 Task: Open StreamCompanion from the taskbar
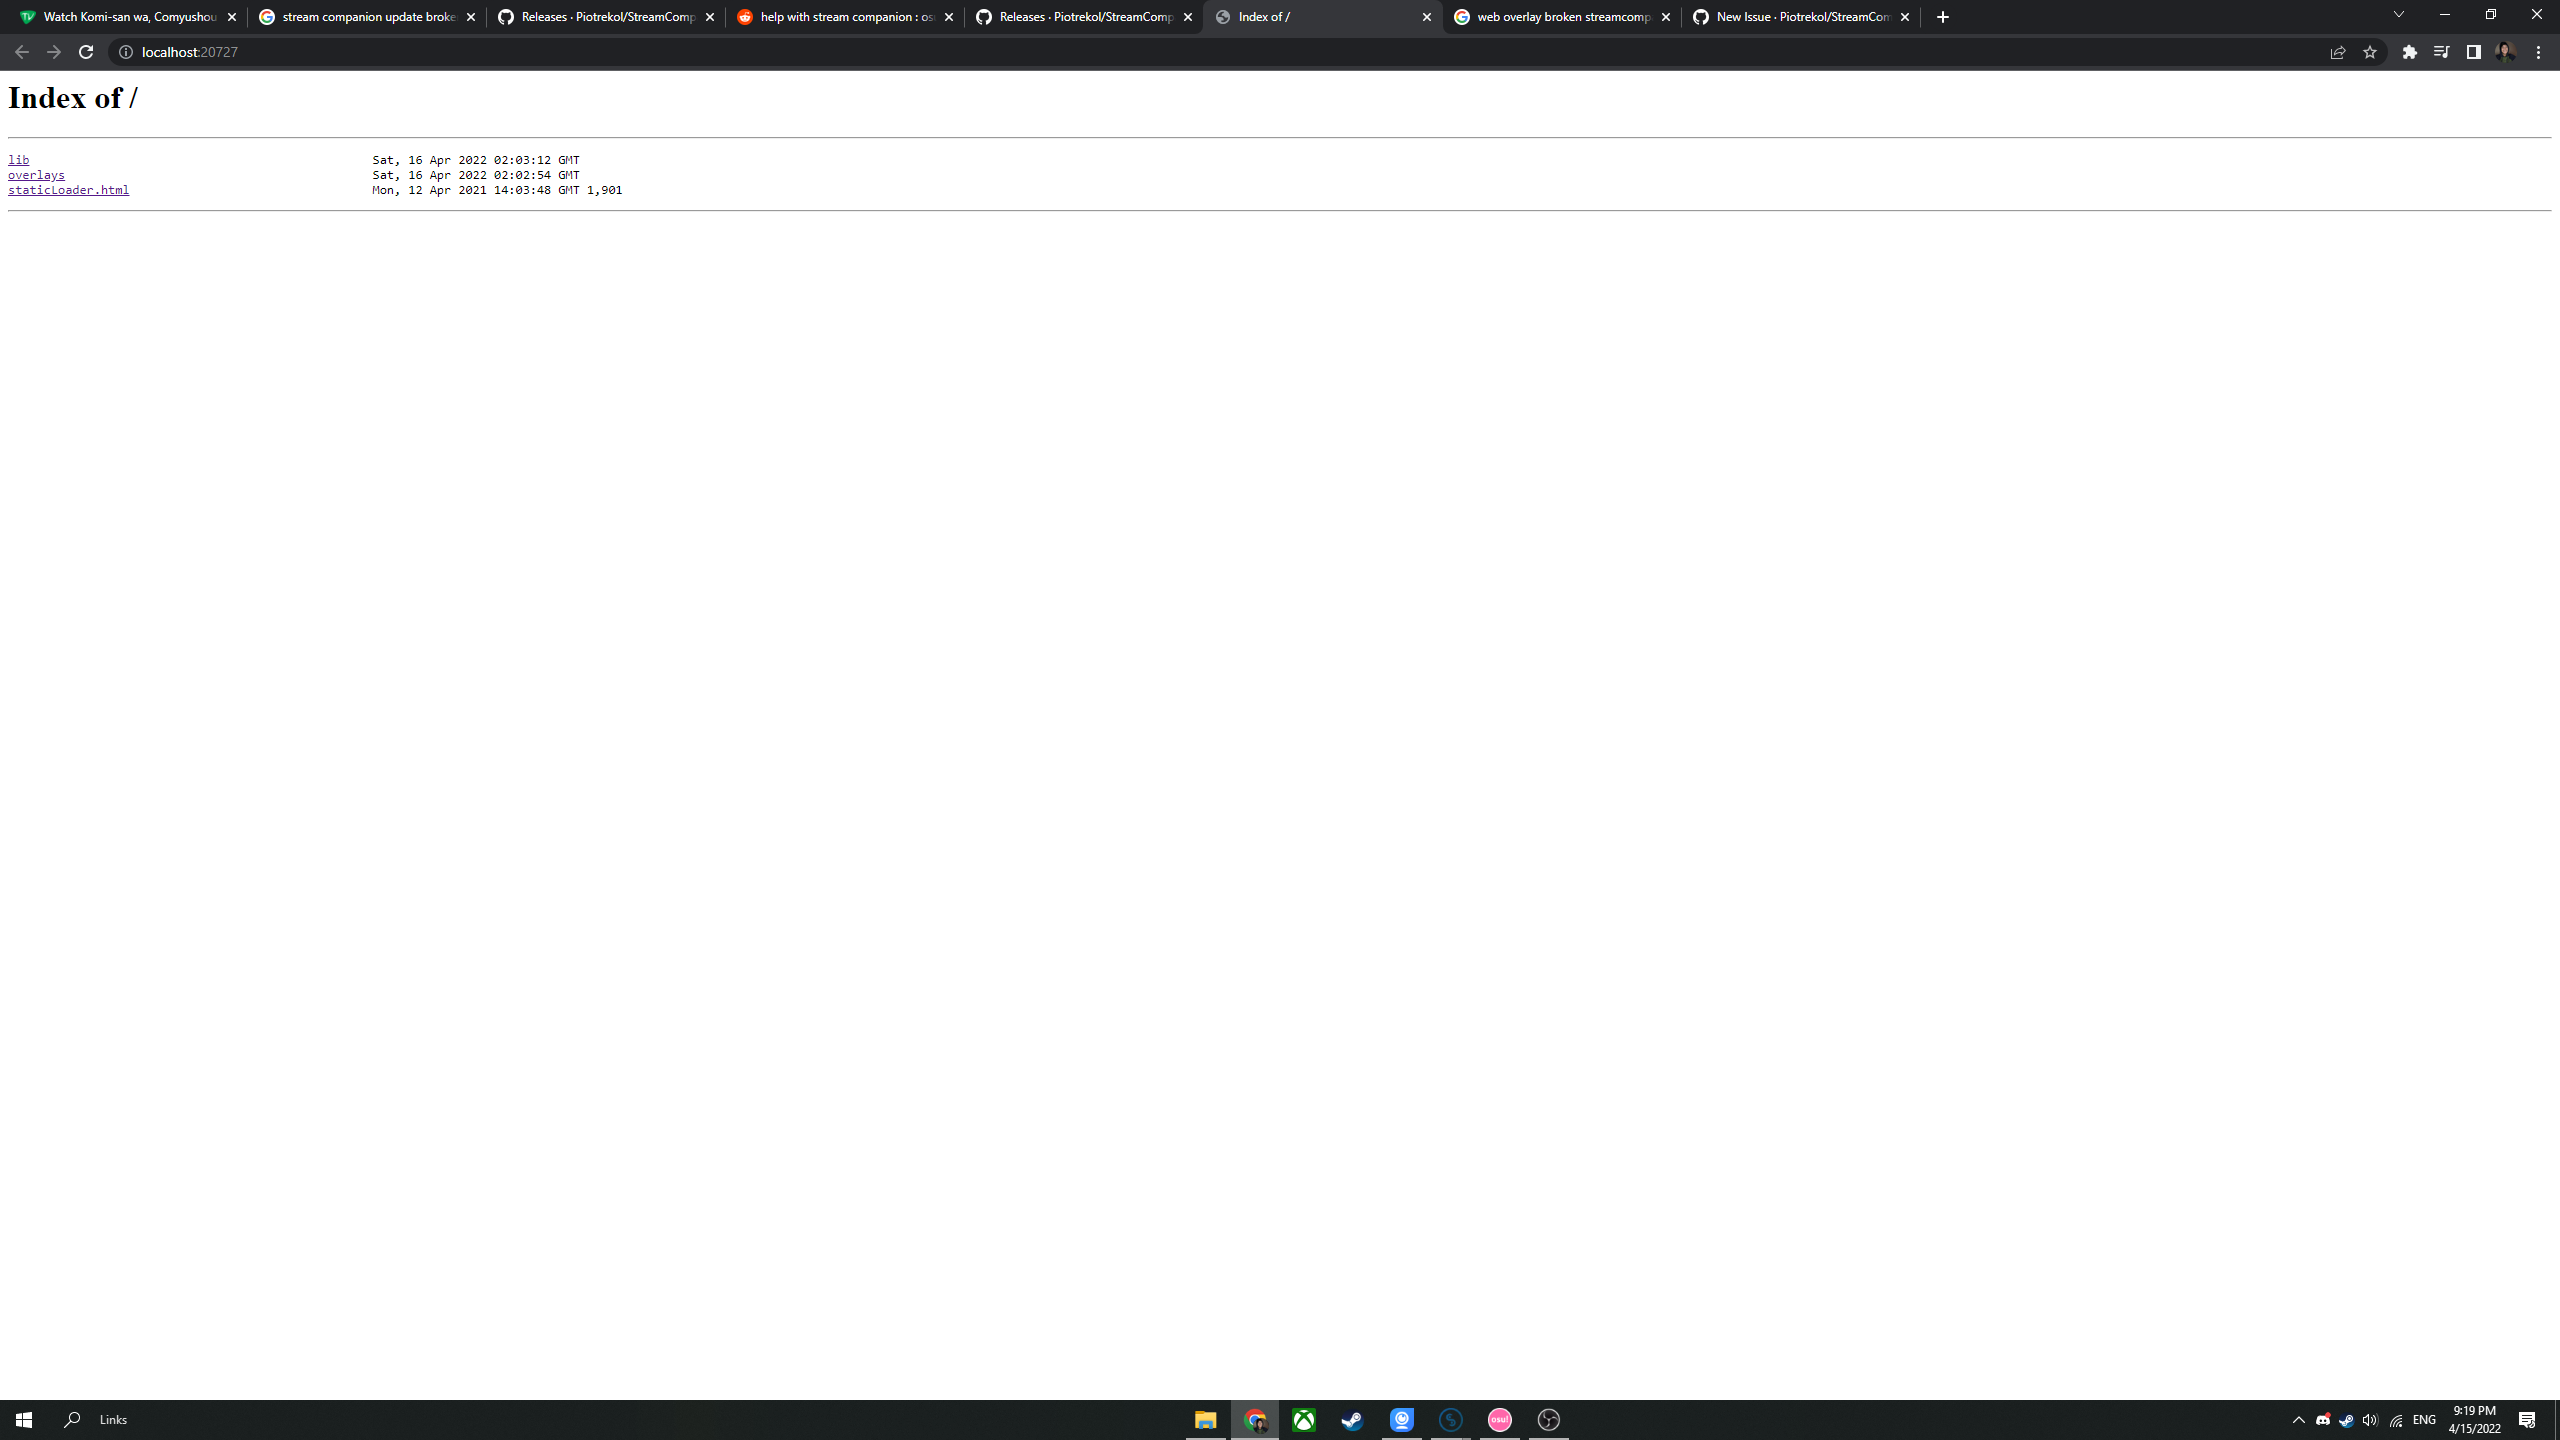pyautogui.click(x=1451, y=1419)
